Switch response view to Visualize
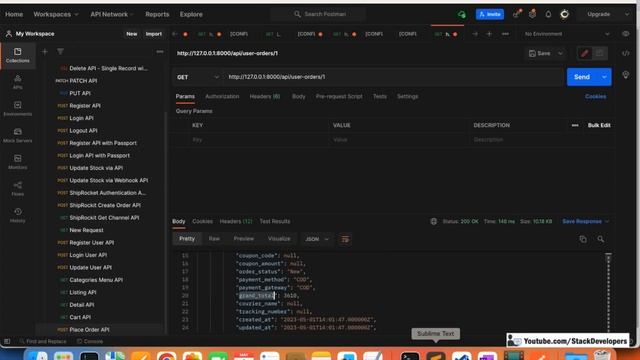640x360 pixels. (x=279, y=239)
